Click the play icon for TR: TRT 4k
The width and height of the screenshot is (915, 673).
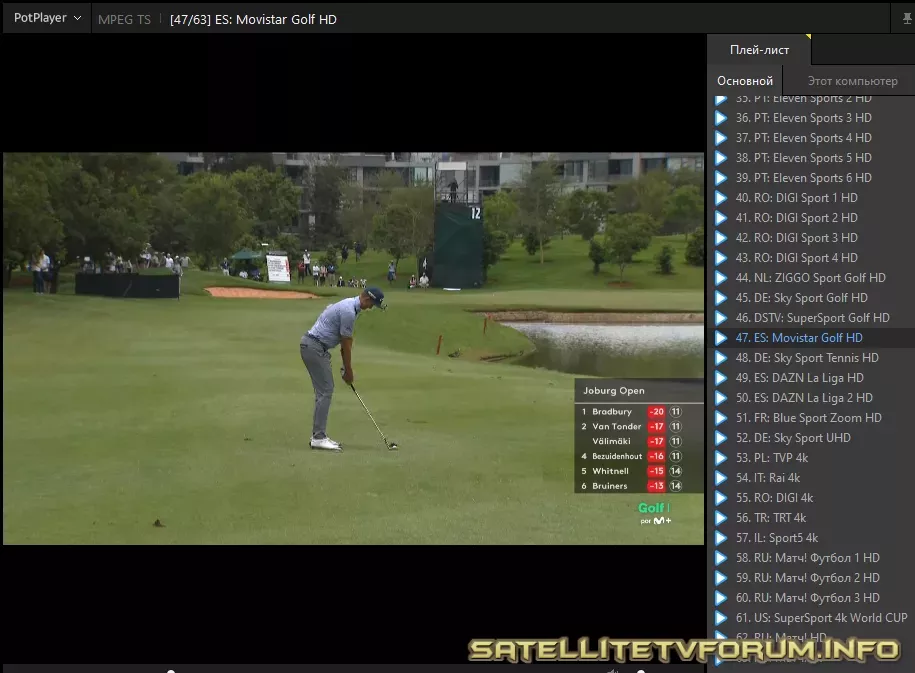tap(721, 518)
